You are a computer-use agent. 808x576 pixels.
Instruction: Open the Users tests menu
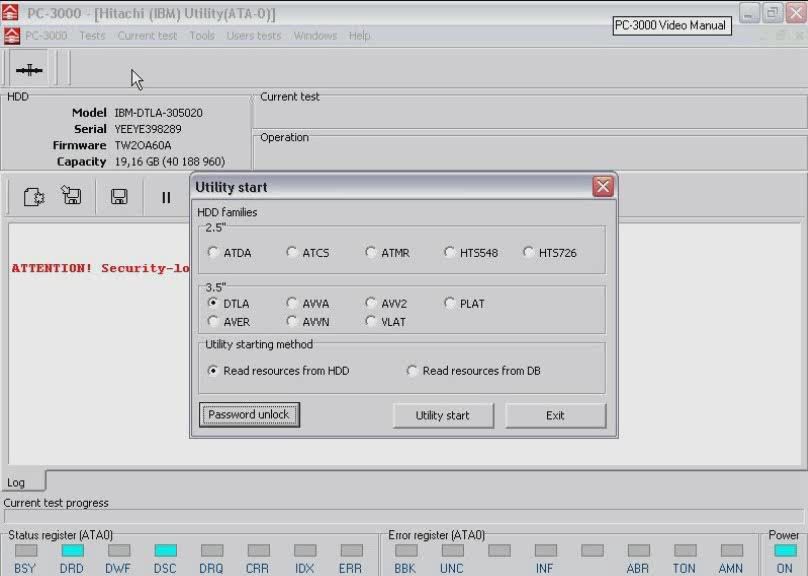point(254,36)
